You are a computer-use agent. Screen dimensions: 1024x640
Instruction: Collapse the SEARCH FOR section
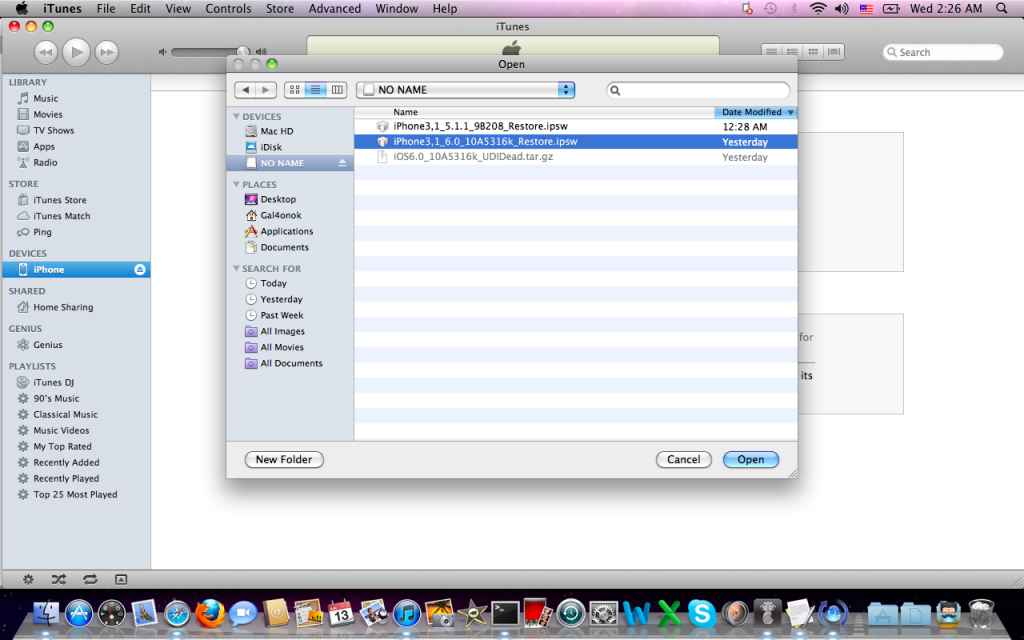[x=236, y=268]
